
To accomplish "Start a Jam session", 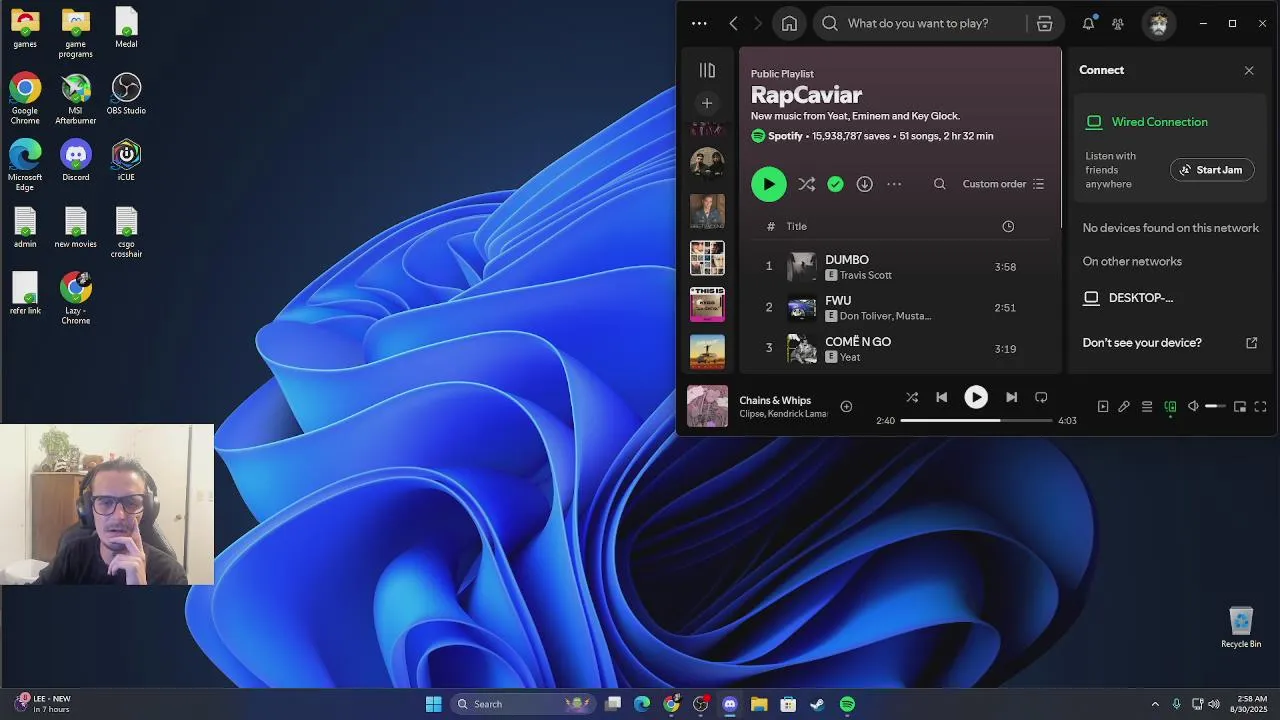I will click(x=1211, y=170).
